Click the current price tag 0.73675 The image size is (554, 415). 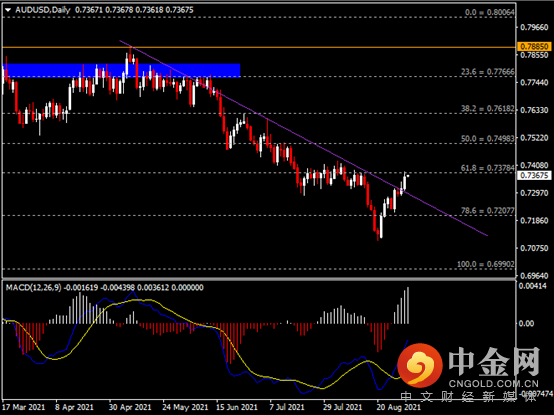click(534, 175)
